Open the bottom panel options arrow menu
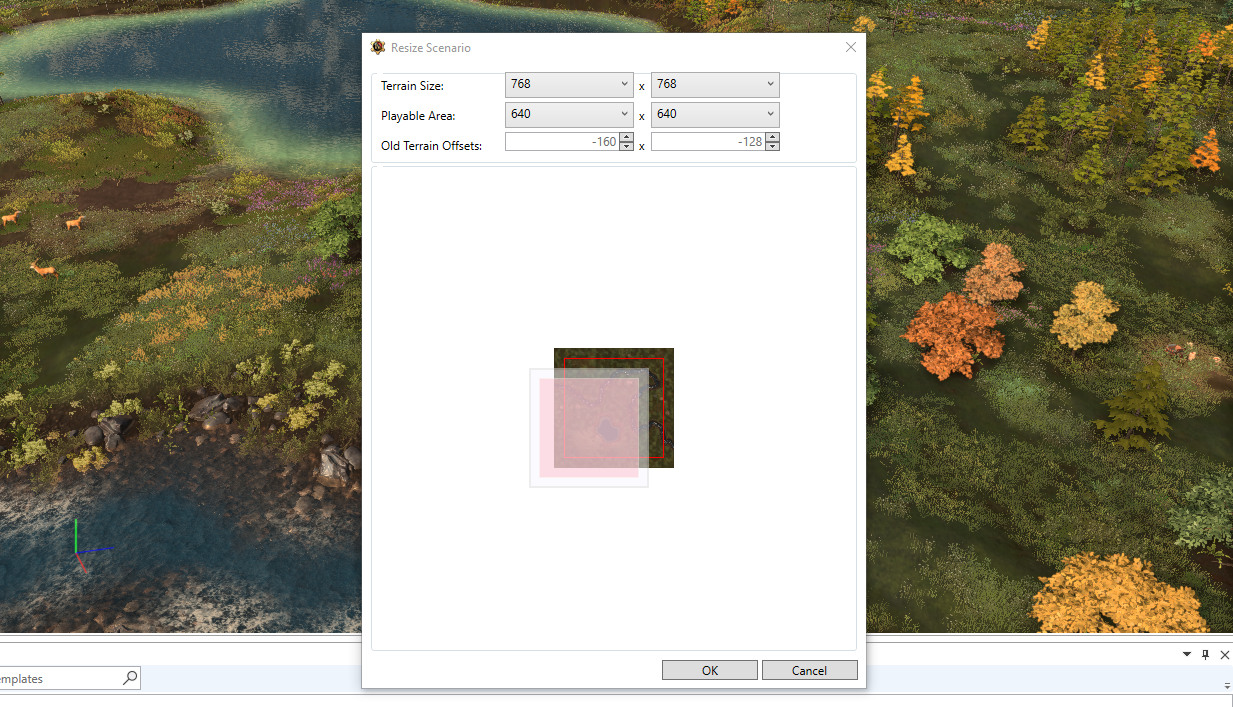1233x707 pixels. [1187, 654]
